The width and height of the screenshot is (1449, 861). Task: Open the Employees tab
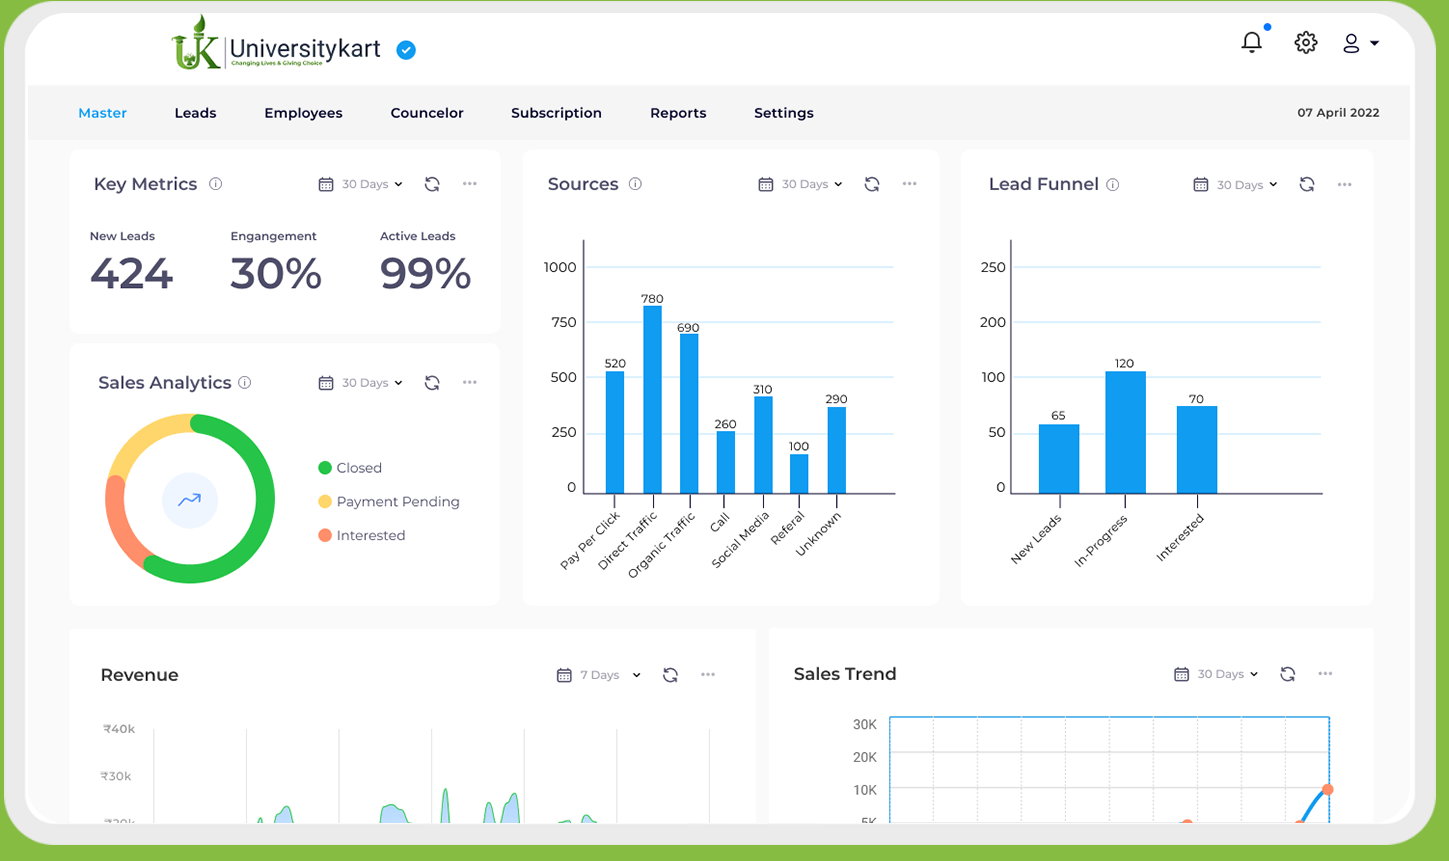(303, 113)
